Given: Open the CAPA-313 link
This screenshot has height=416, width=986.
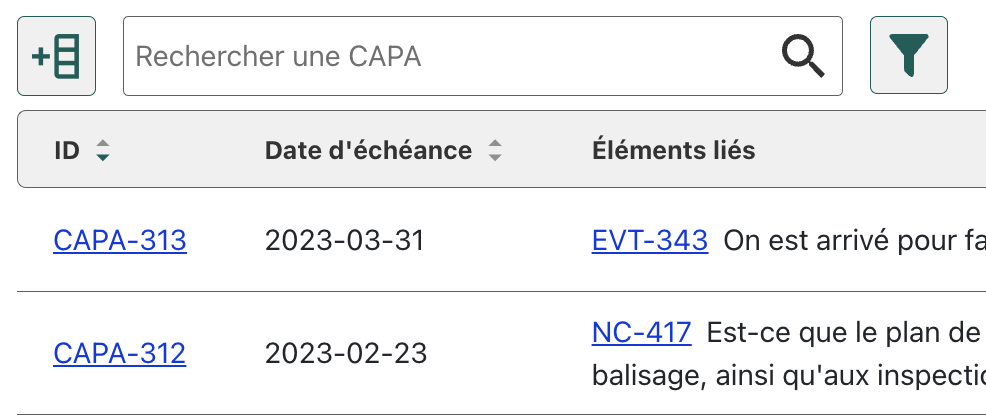Looking at the screenshot, I should (119, 241).
